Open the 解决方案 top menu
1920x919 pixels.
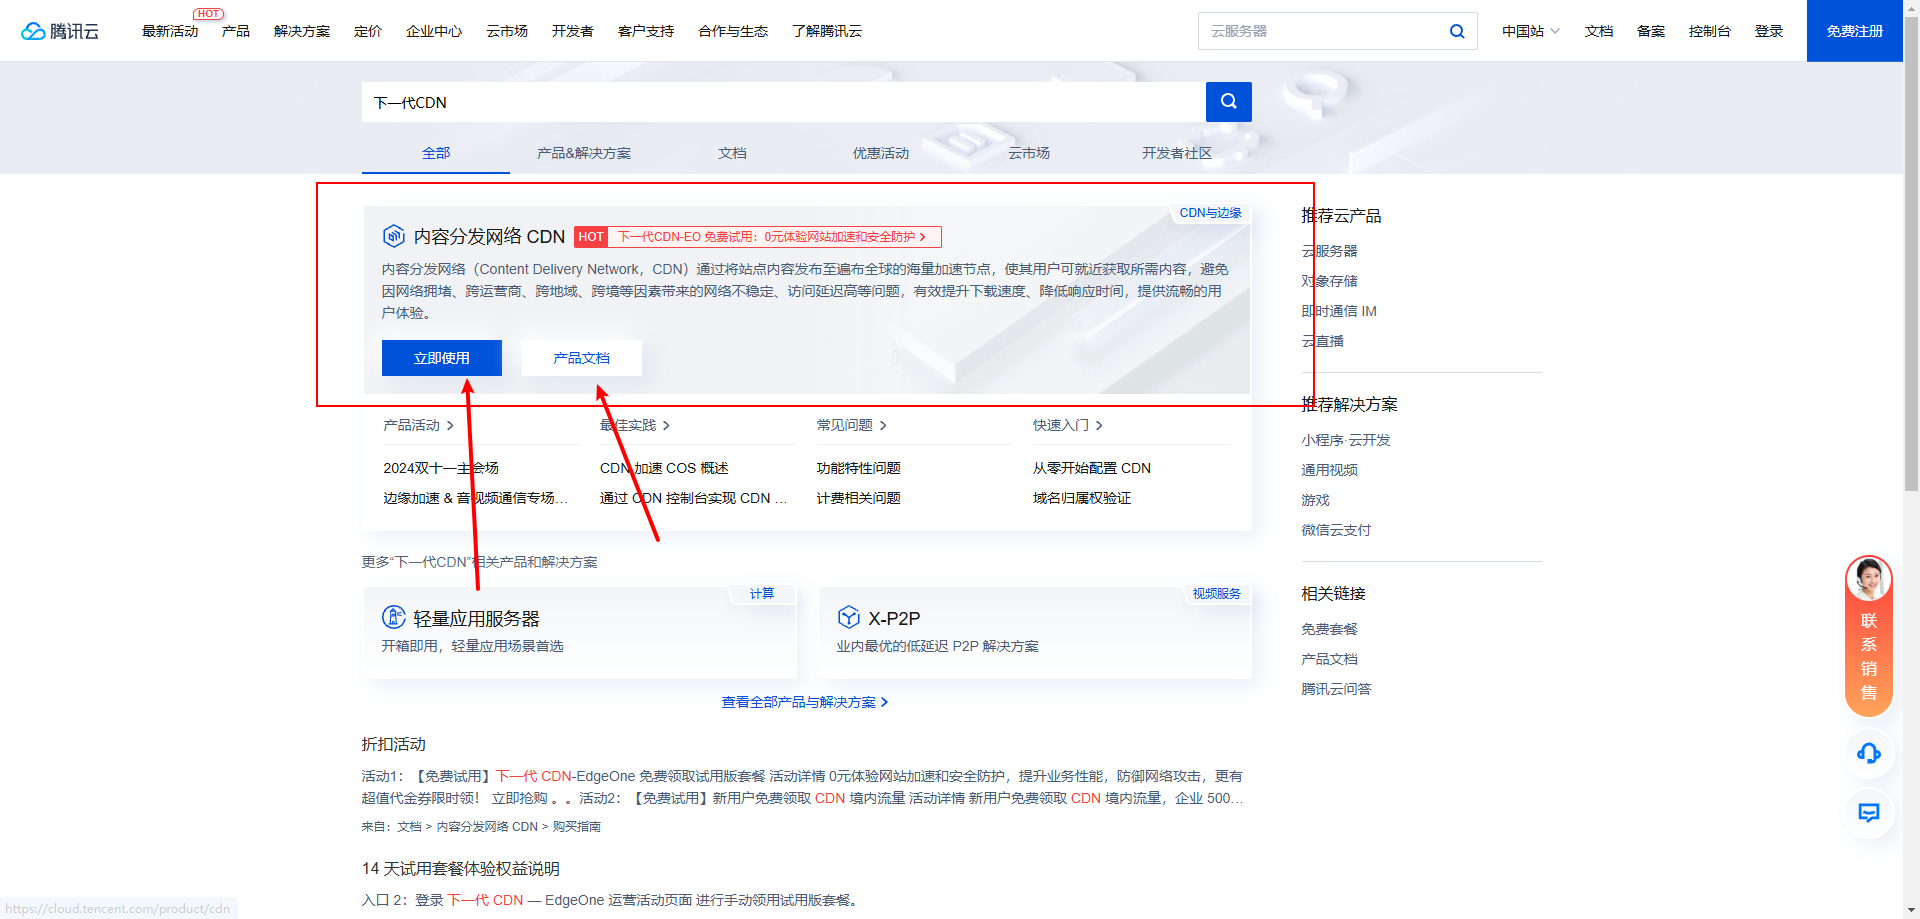point(302,31)
